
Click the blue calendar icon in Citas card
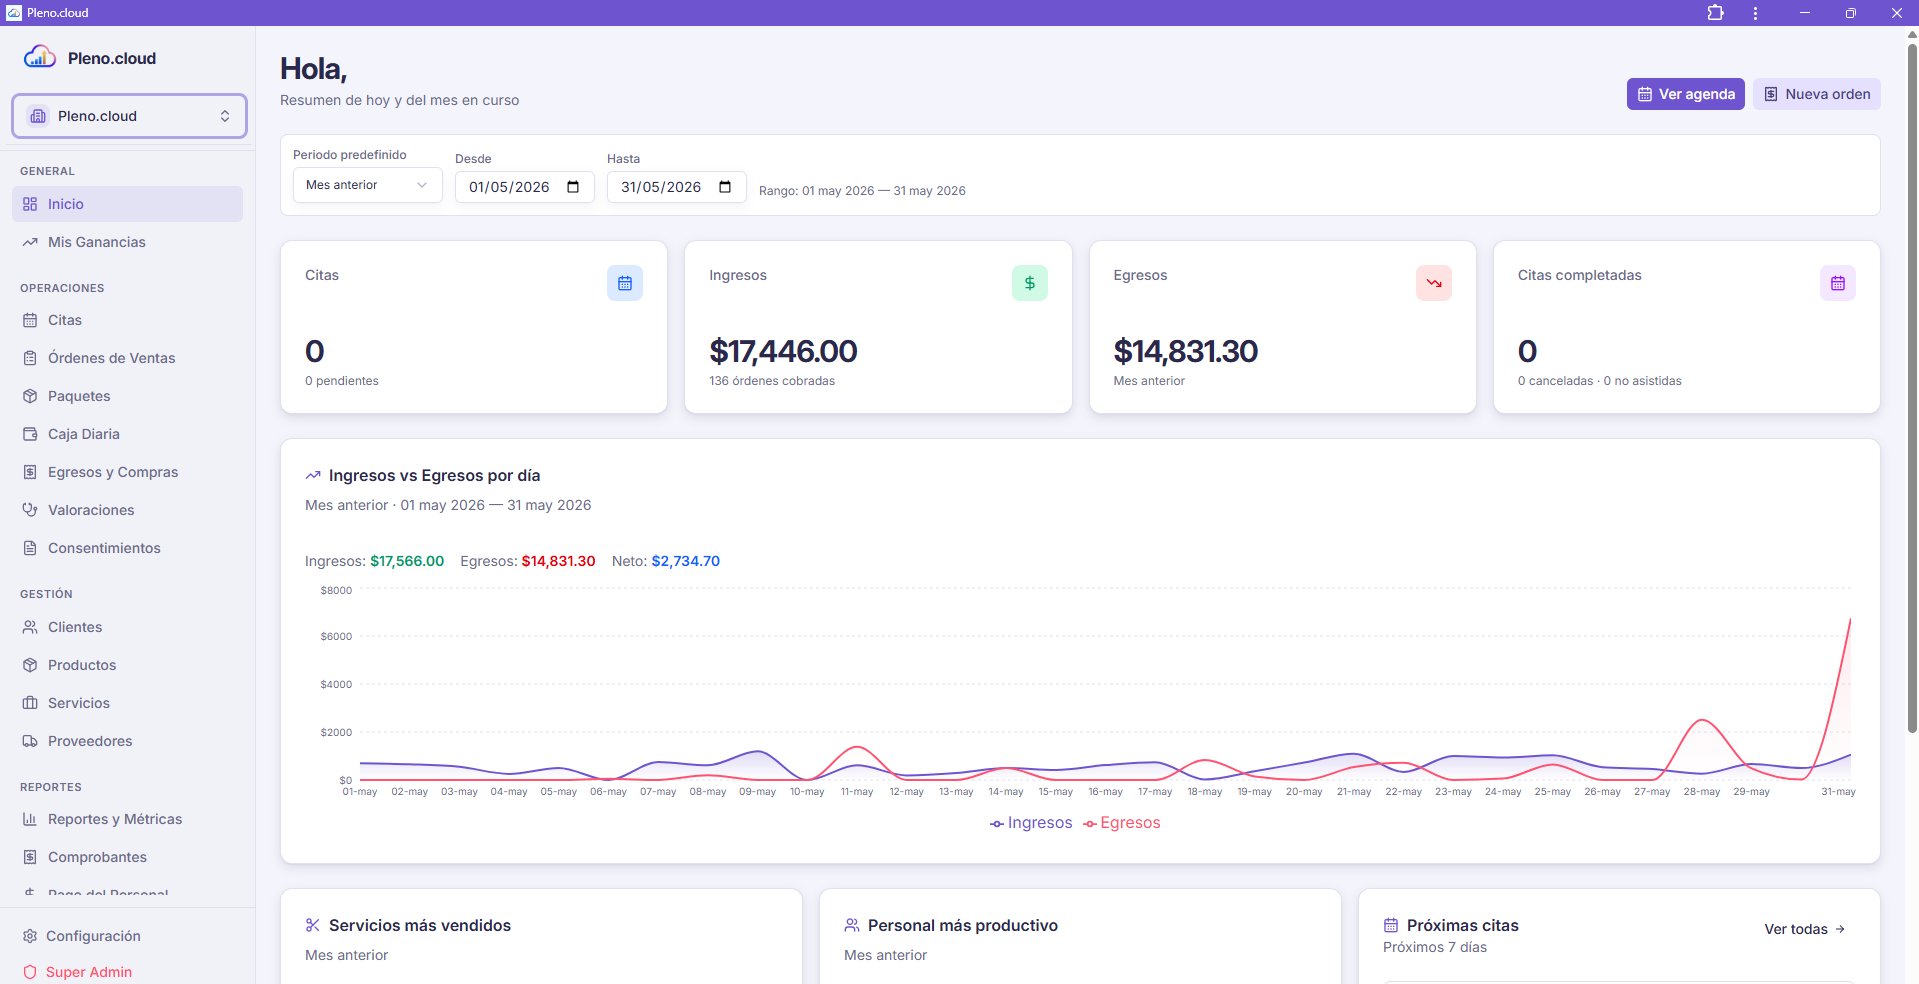(x=625, y=283)
